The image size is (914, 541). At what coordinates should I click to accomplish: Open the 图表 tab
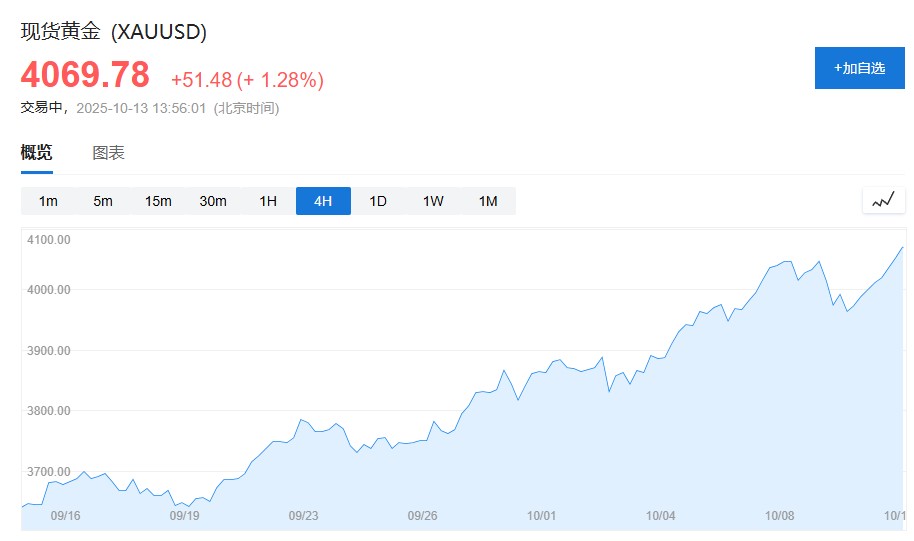pos(108,153)
